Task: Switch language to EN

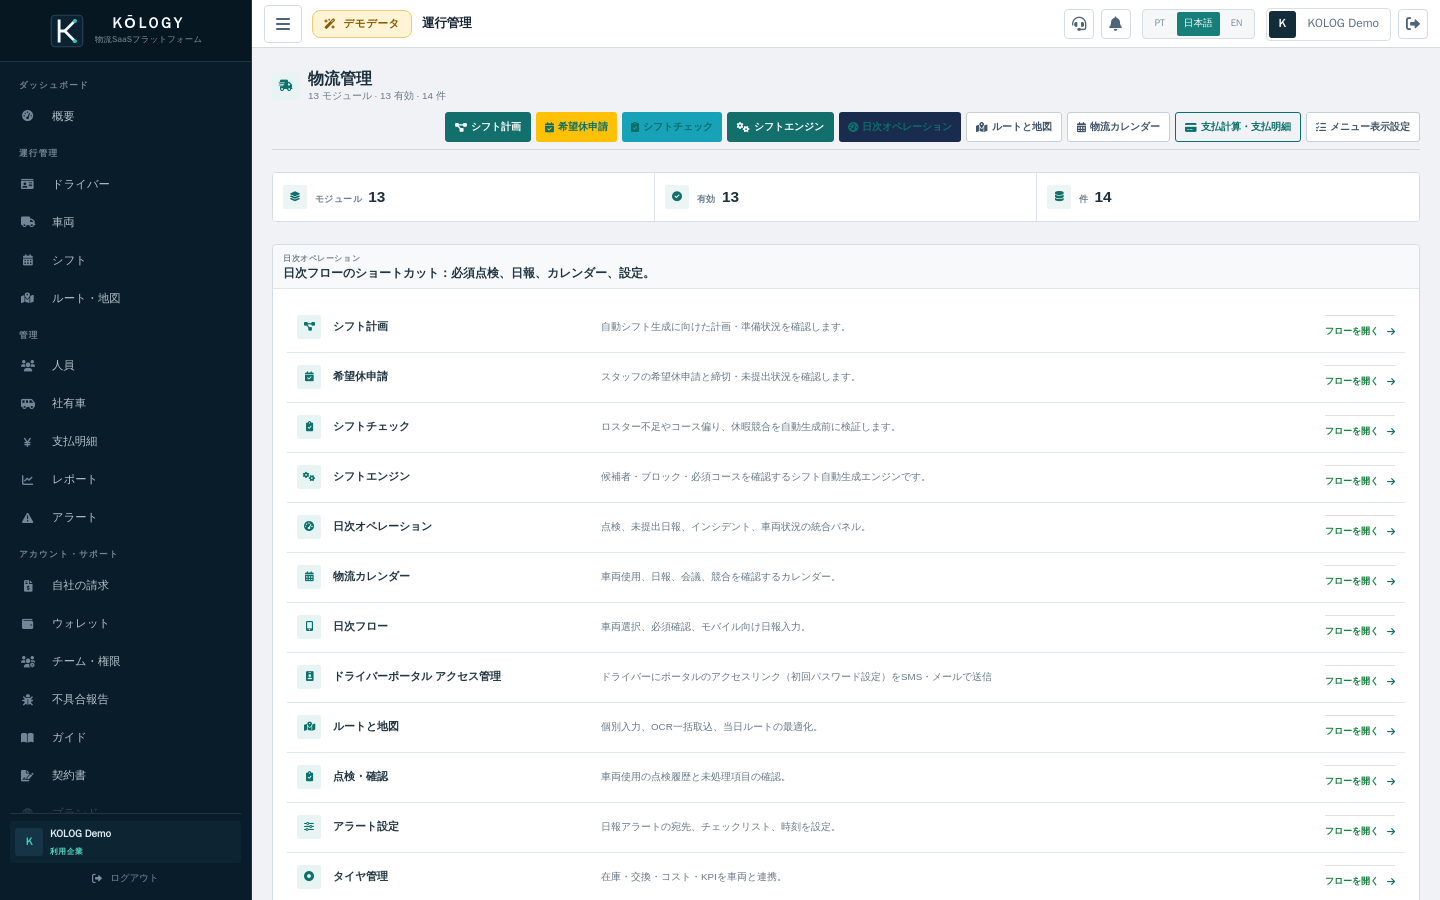Action: 1237,24
